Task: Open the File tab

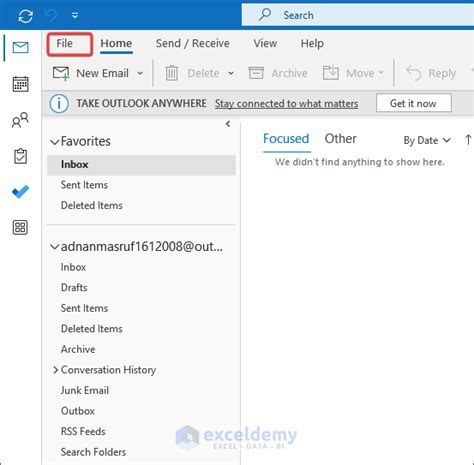Action: coord(64,43)
